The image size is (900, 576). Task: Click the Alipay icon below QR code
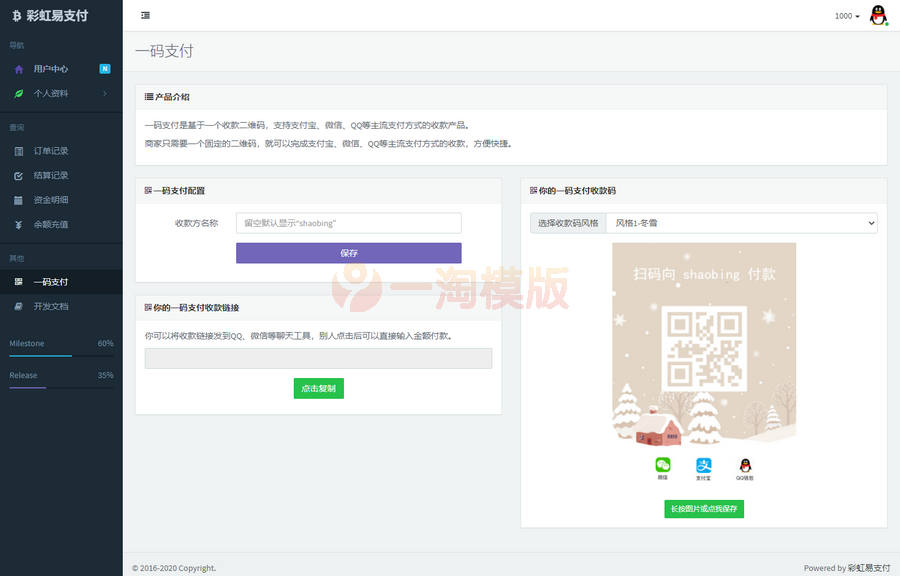[704, 465]
